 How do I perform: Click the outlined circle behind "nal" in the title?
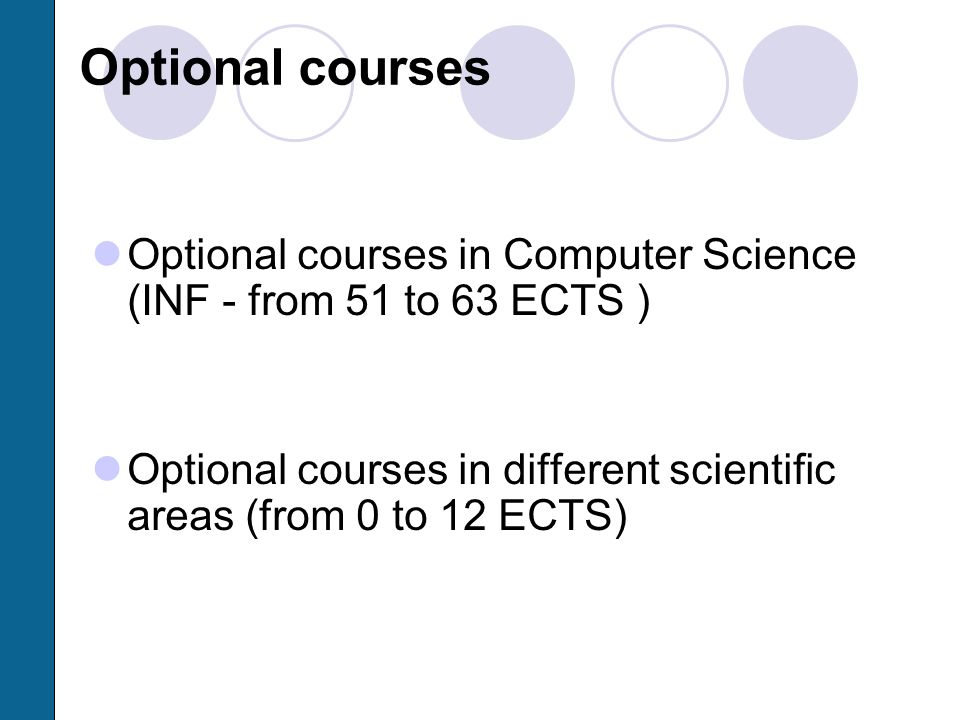(295, 83)
